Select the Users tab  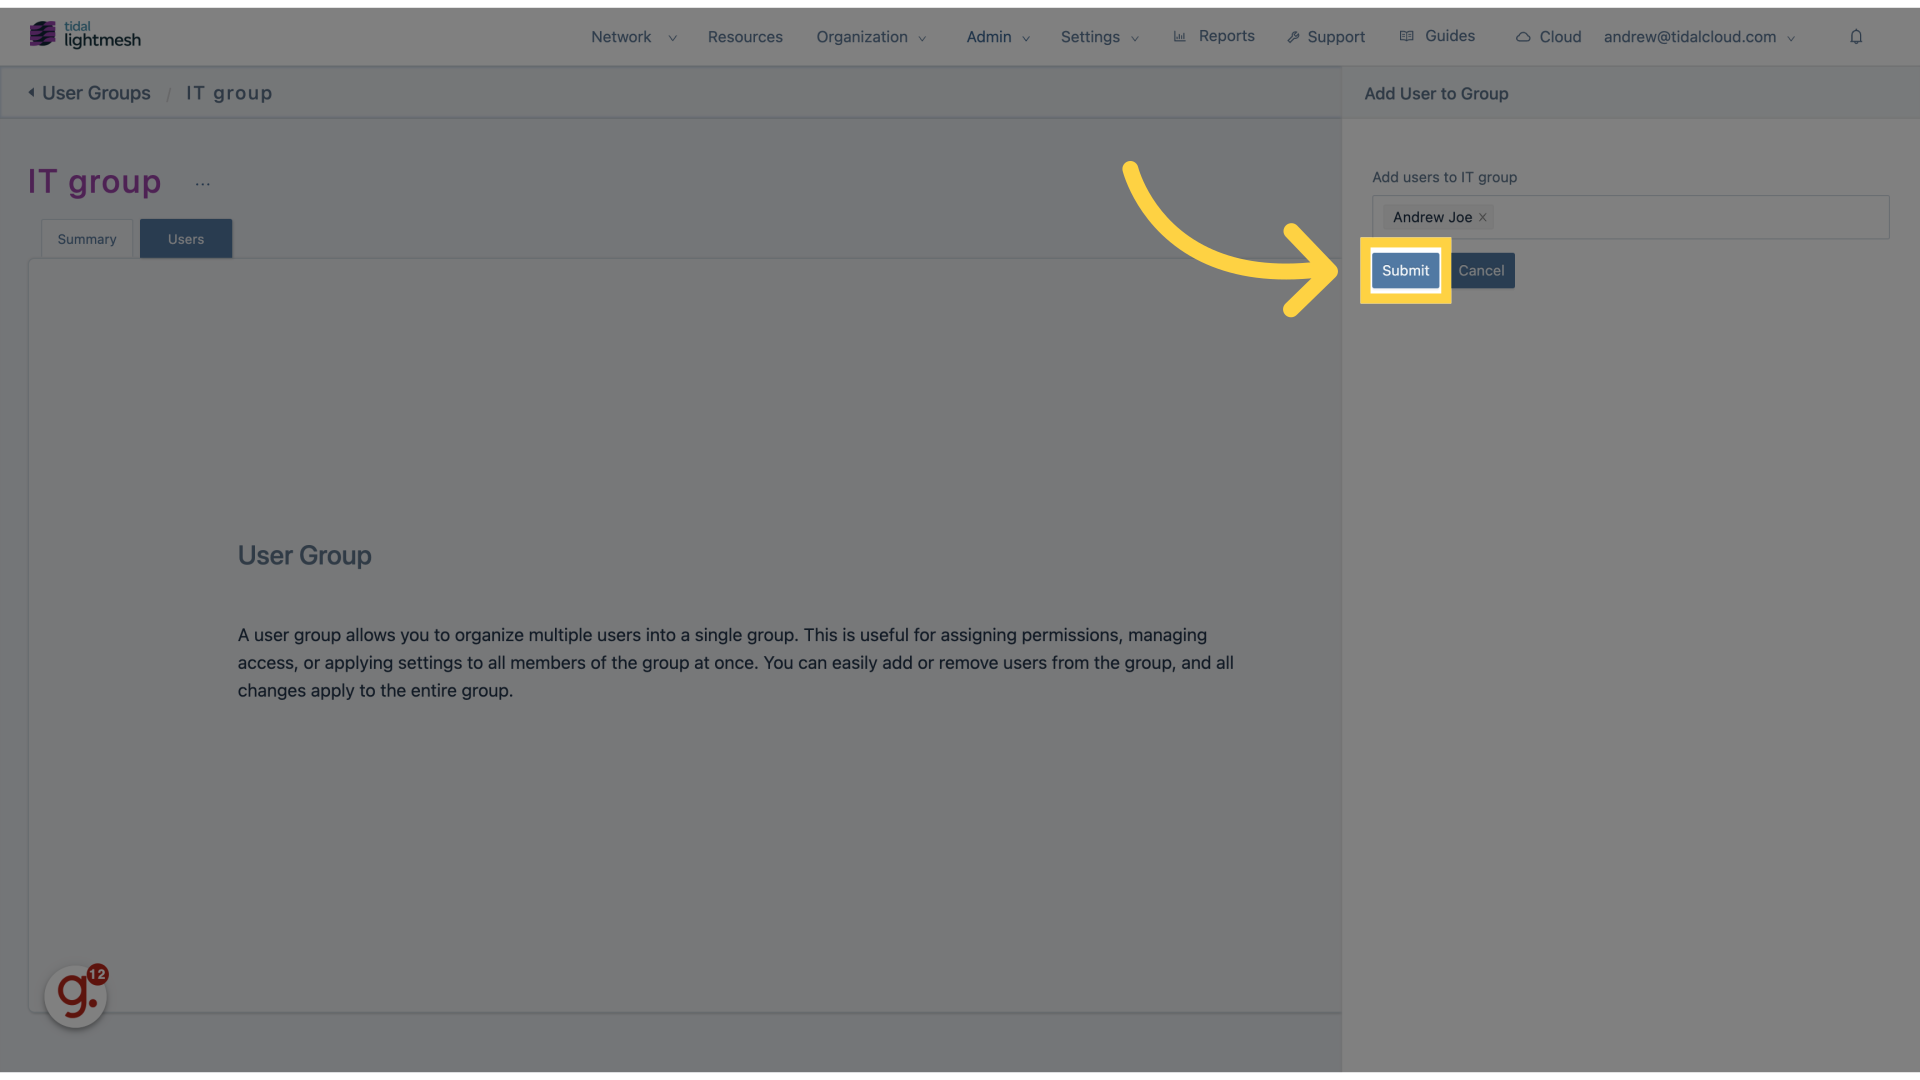(x=186, y=239)
